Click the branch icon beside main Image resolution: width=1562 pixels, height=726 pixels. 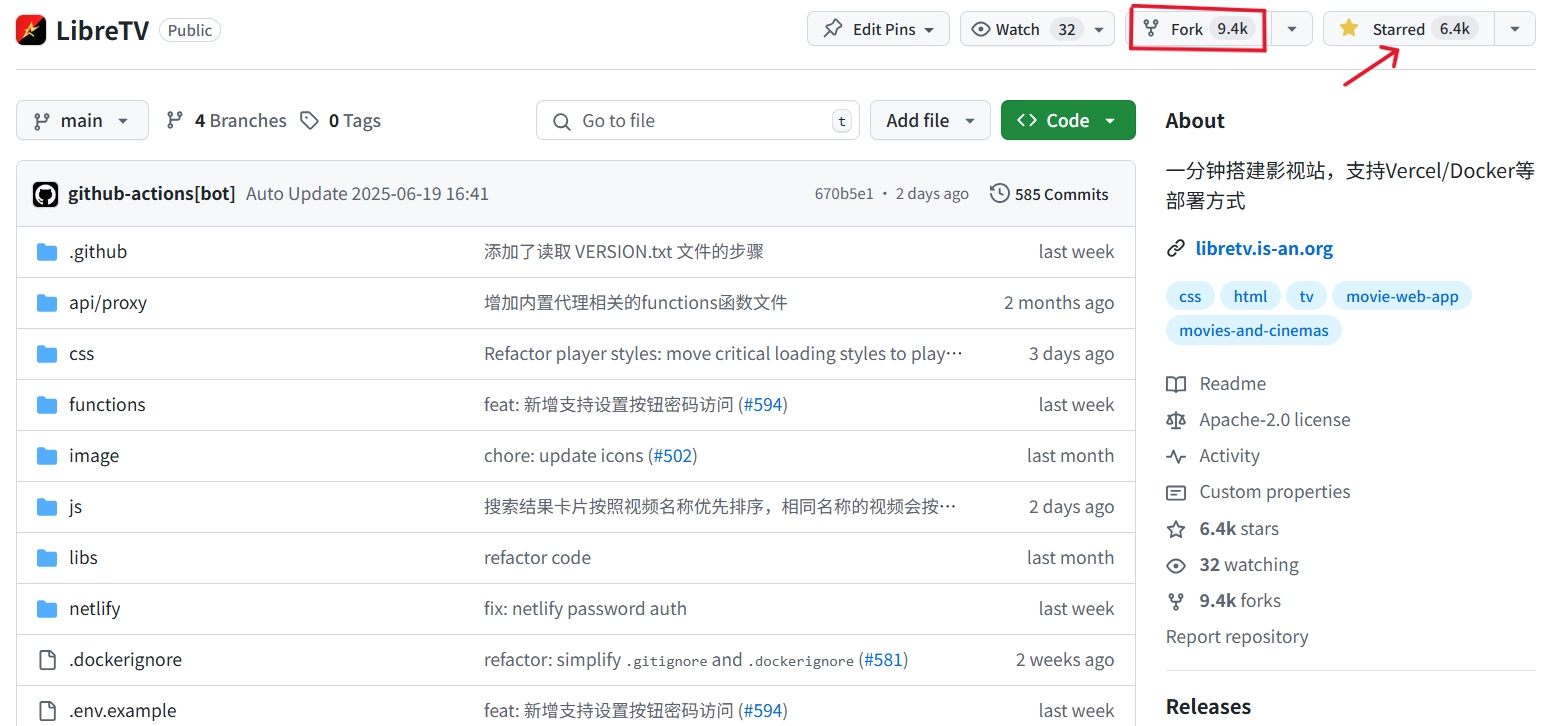pos(40,120)
